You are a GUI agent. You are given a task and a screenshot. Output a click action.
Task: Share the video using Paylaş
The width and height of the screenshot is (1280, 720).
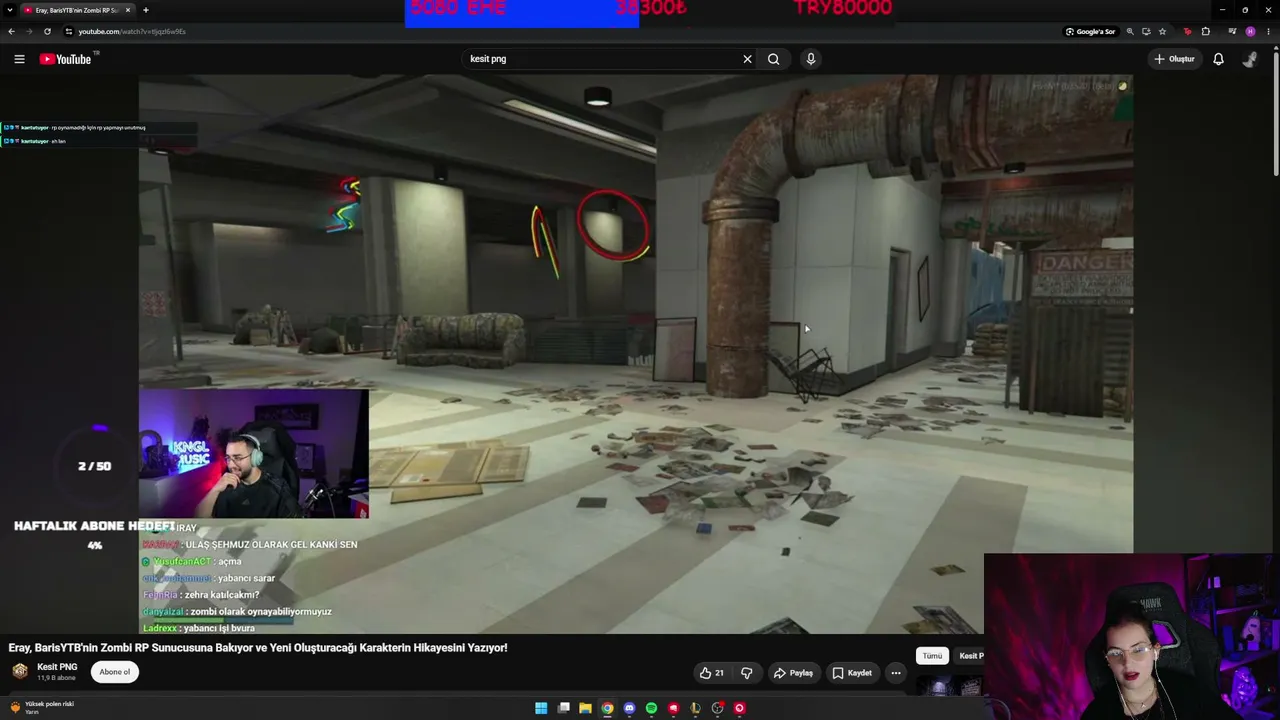[x=793, y=673]
